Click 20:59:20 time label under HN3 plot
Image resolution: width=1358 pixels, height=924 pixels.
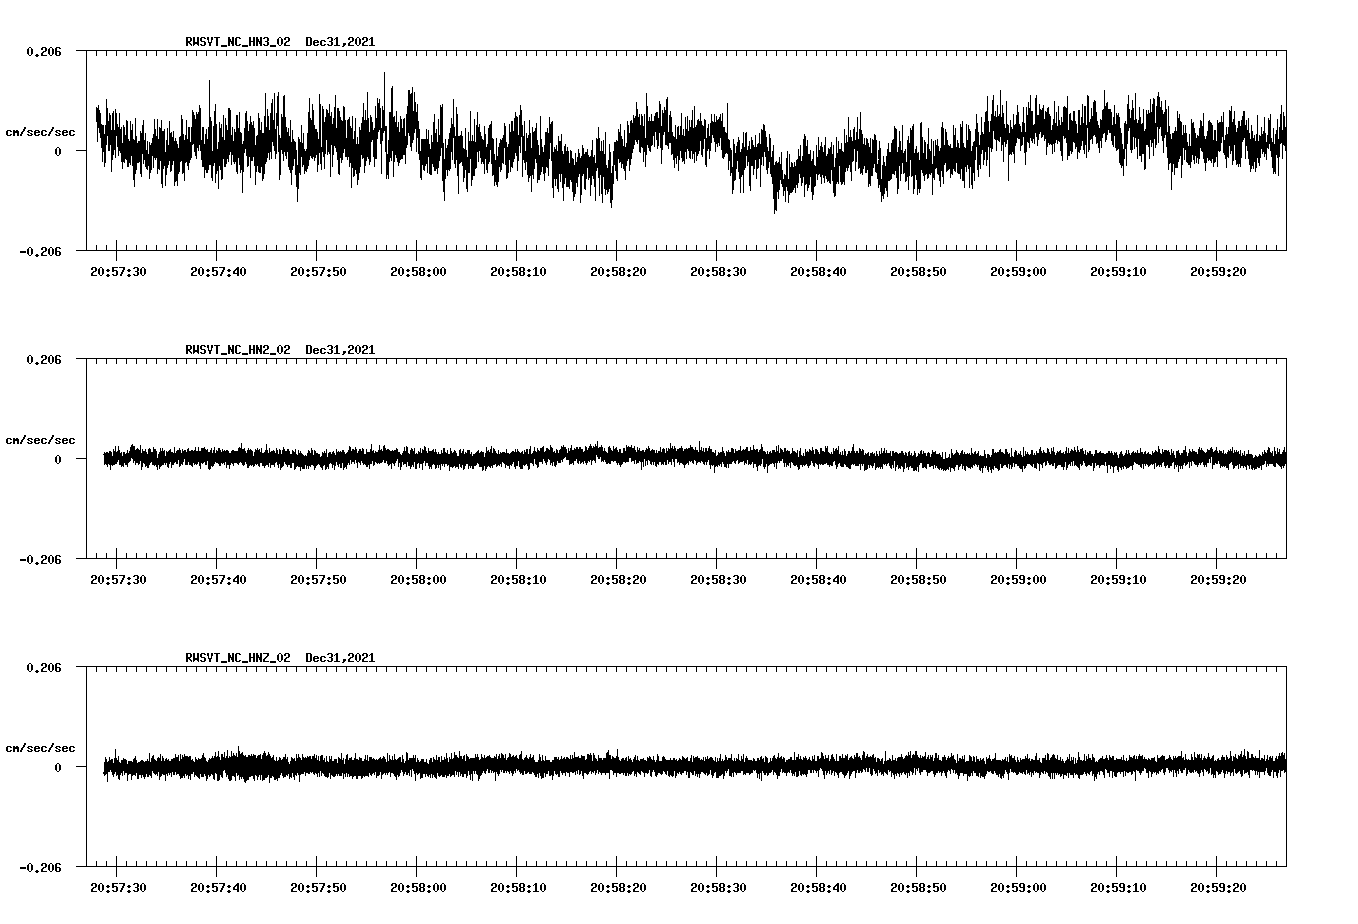click(x=1219, y=271)
